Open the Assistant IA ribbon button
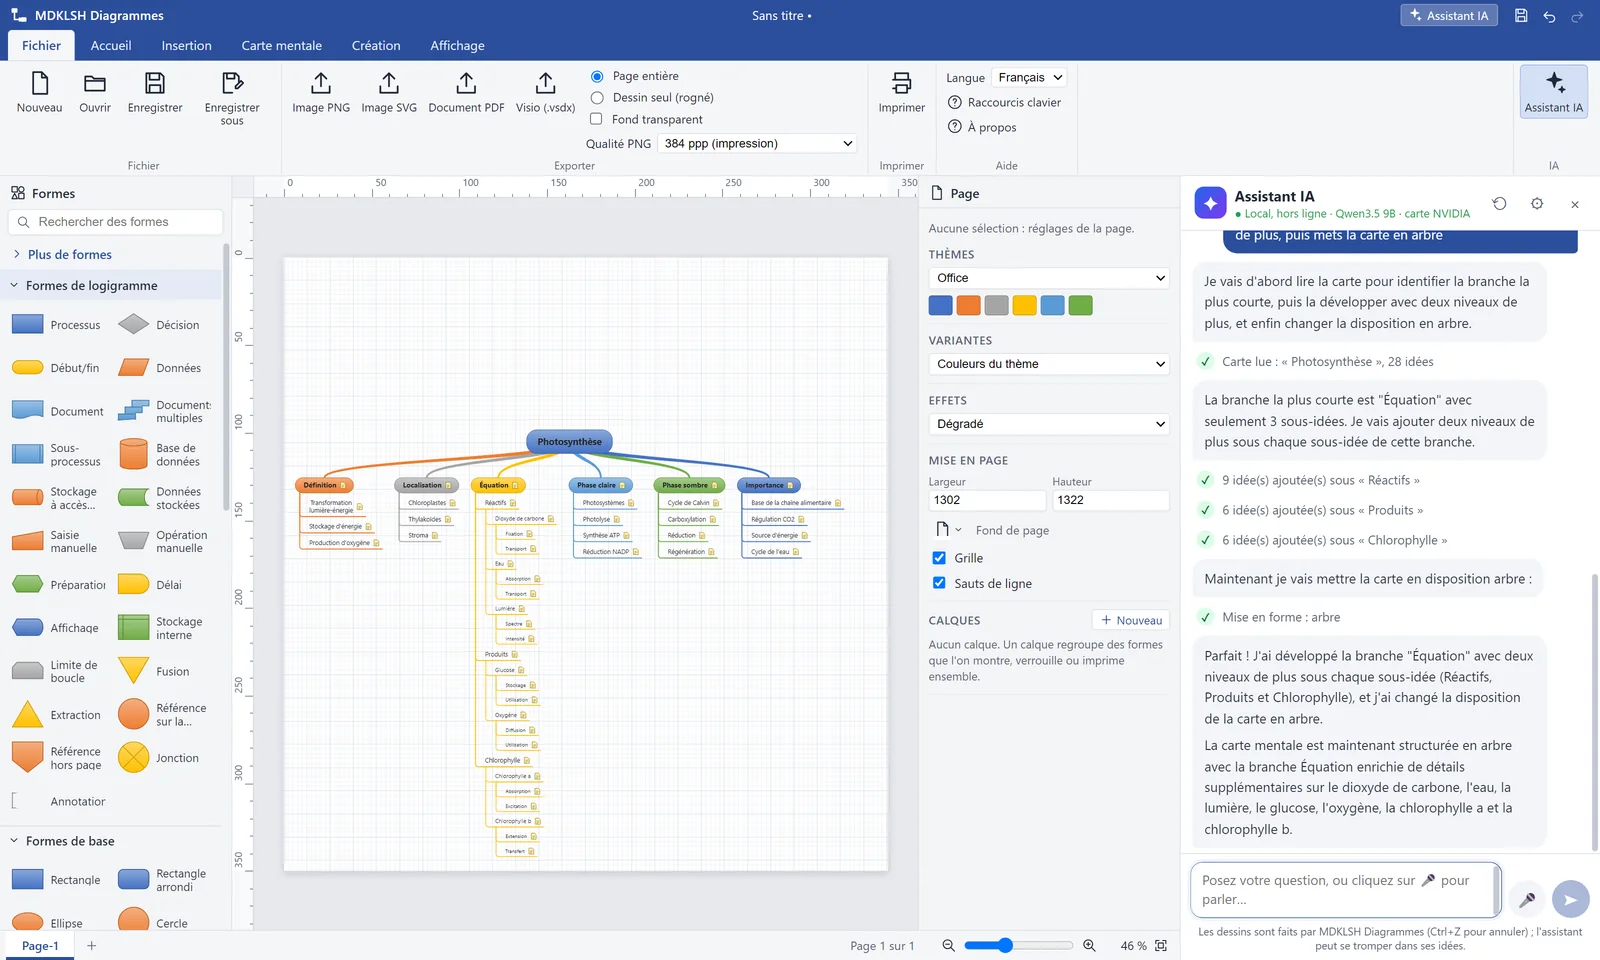The image size is (1600, 960). (1553, 92)
